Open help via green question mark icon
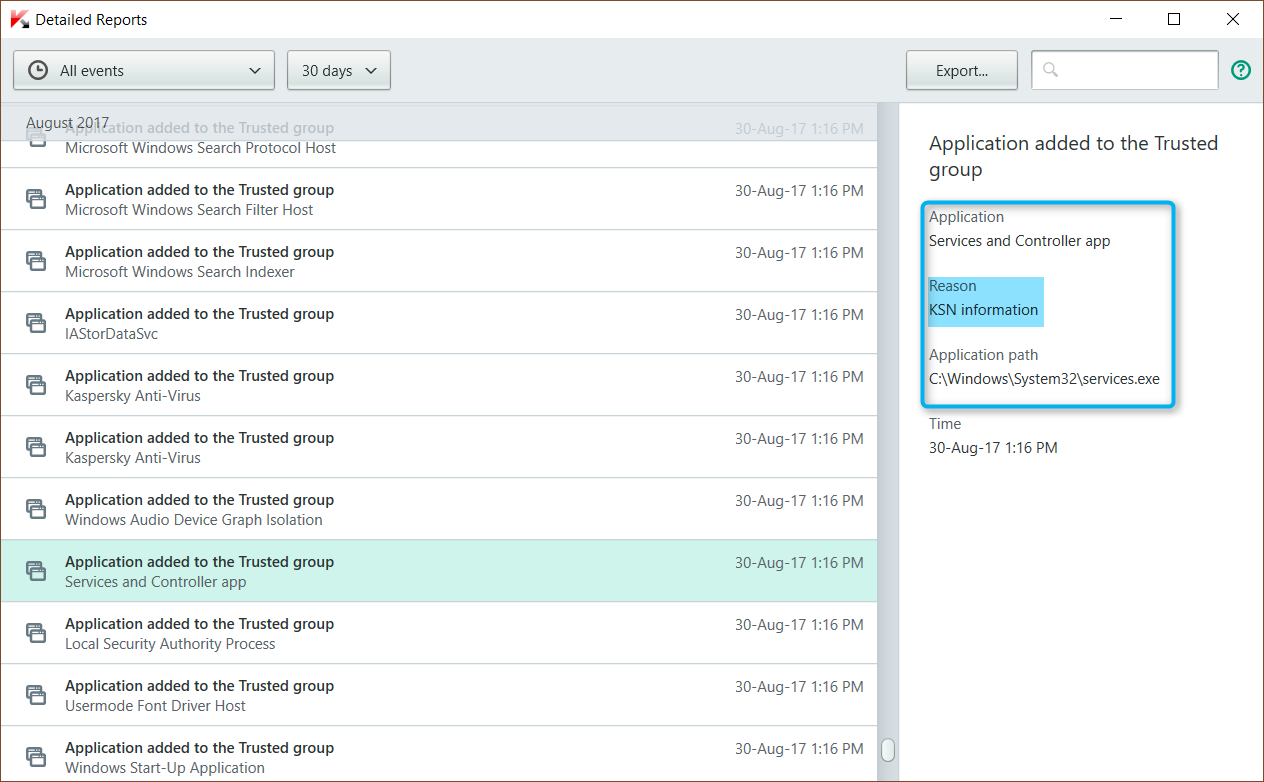Screen dimensions: 1264x782 click(1241, 70)
